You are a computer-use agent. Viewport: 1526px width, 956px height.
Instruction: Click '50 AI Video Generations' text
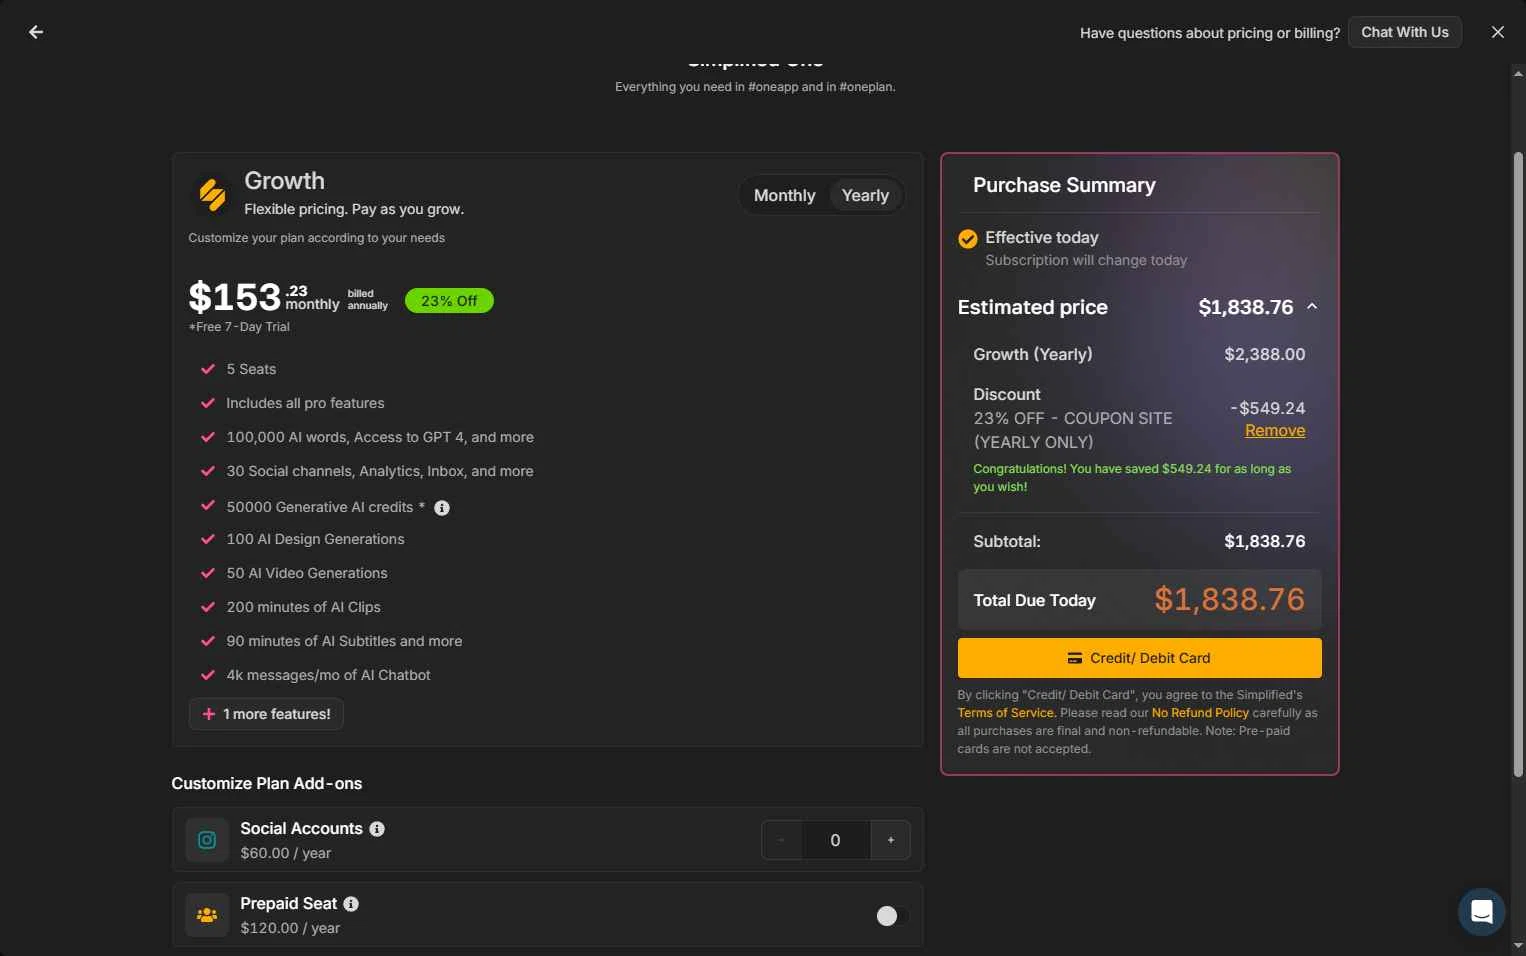click(306, 573)
